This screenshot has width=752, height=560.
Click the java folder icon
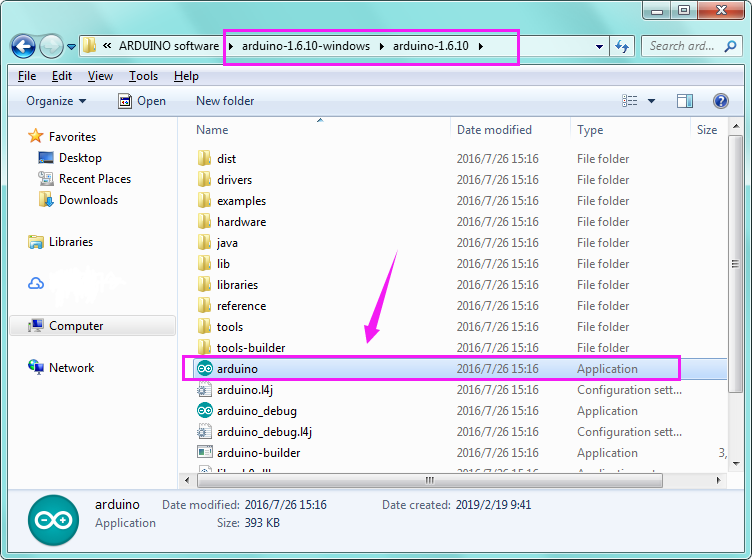click(x=204, y=243)
